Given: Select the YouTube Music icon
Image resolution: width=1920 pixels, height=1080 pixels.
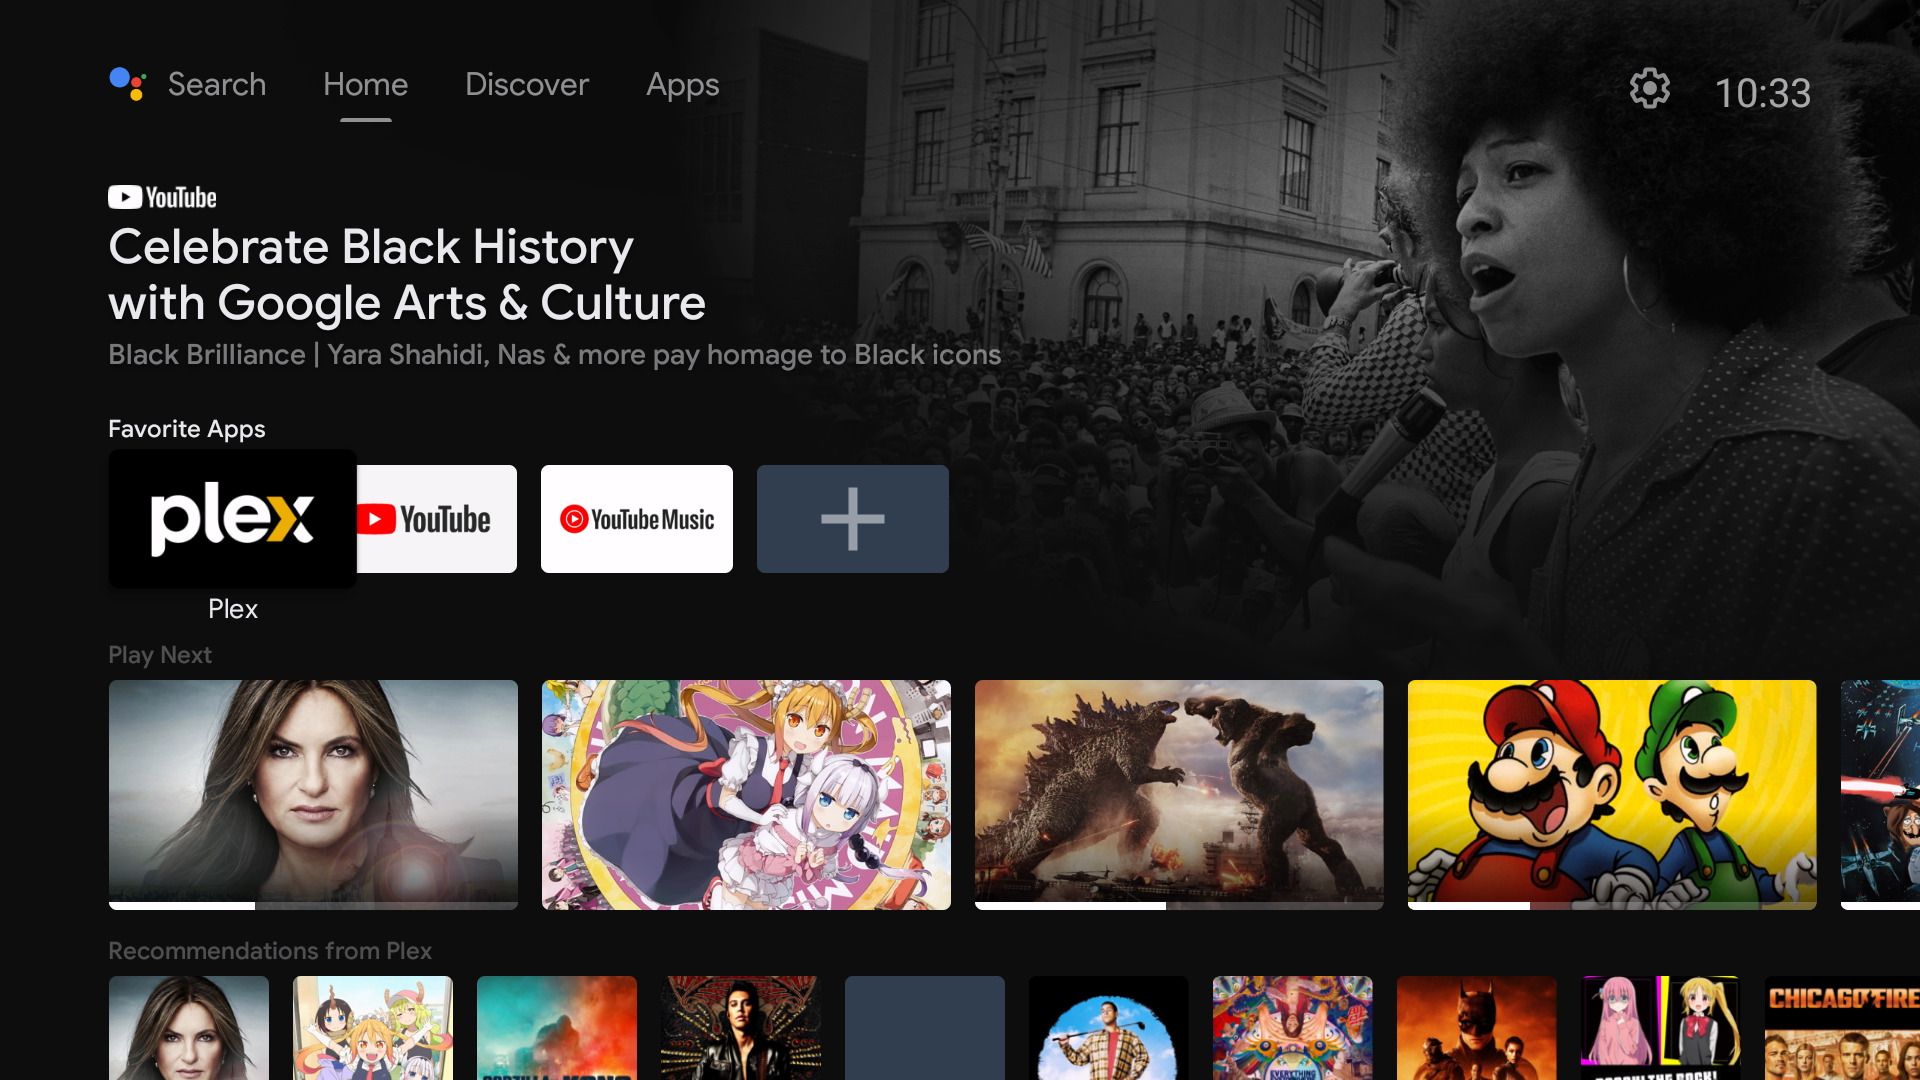Looking at the screenshot, I should click(x=636, y=518).
